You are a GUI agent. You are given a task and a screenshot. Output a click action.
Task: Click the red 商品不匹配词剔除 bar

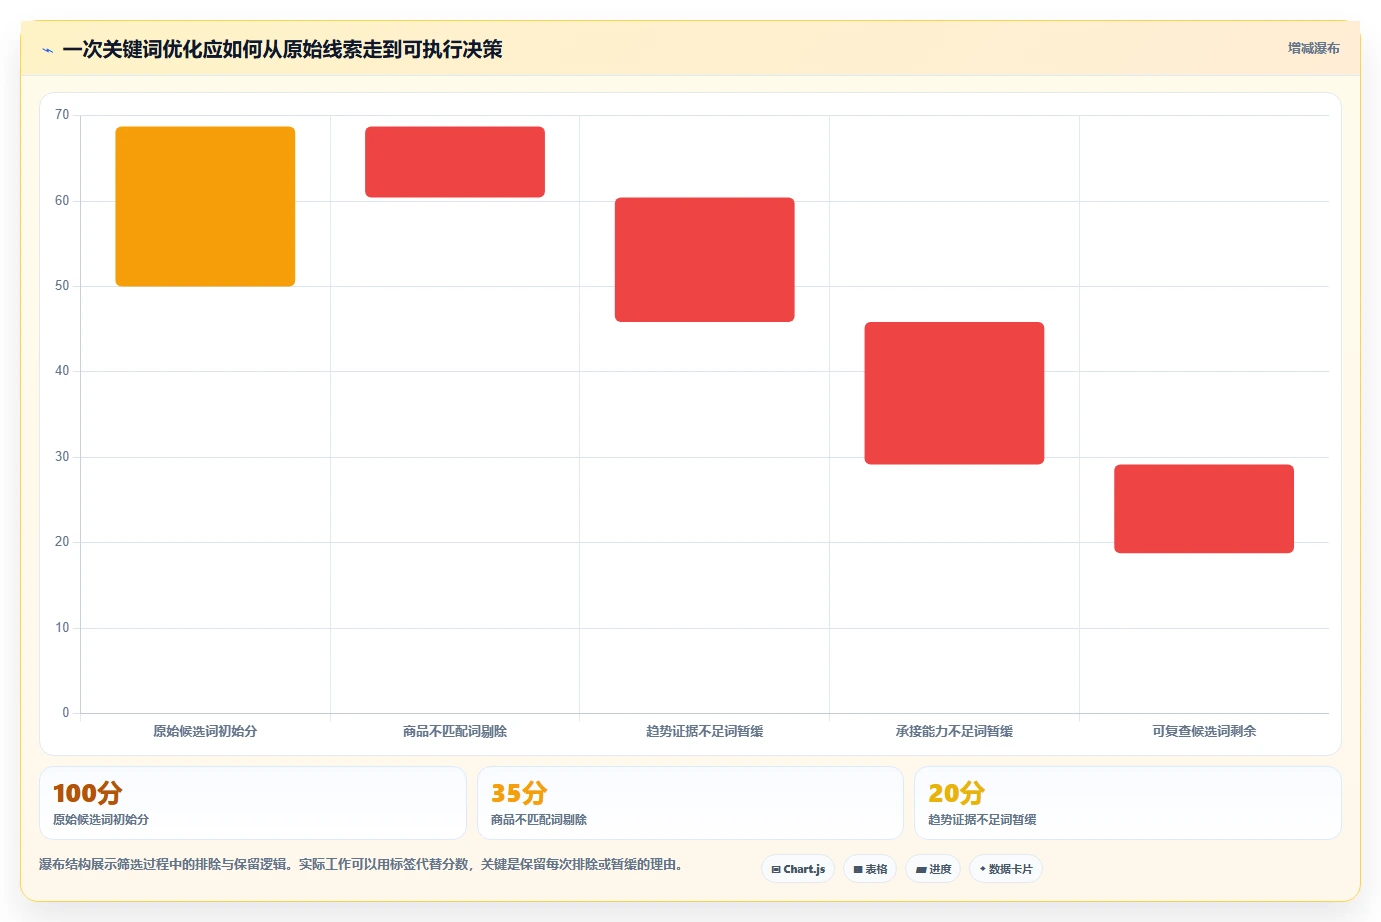[x=455, y=162]
